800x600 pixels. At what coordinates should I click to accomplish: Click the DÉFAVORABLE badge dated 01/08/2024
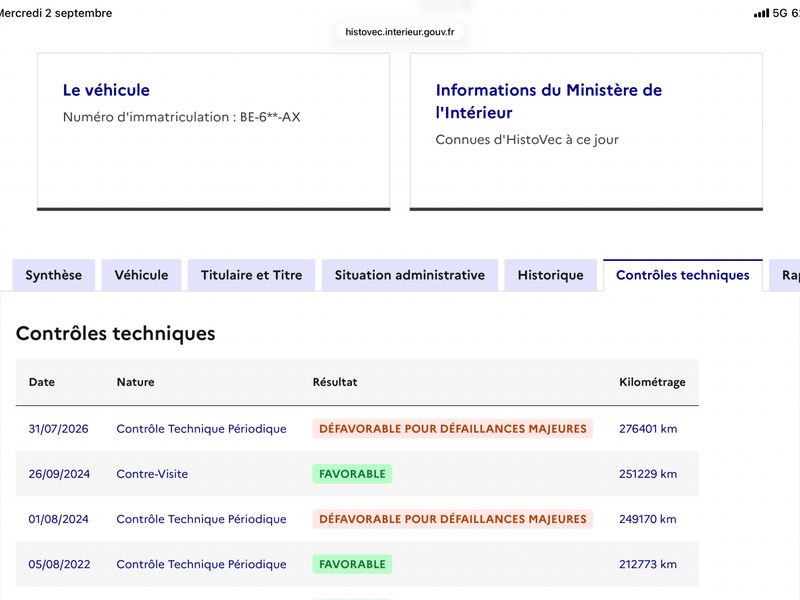point(453,519)
